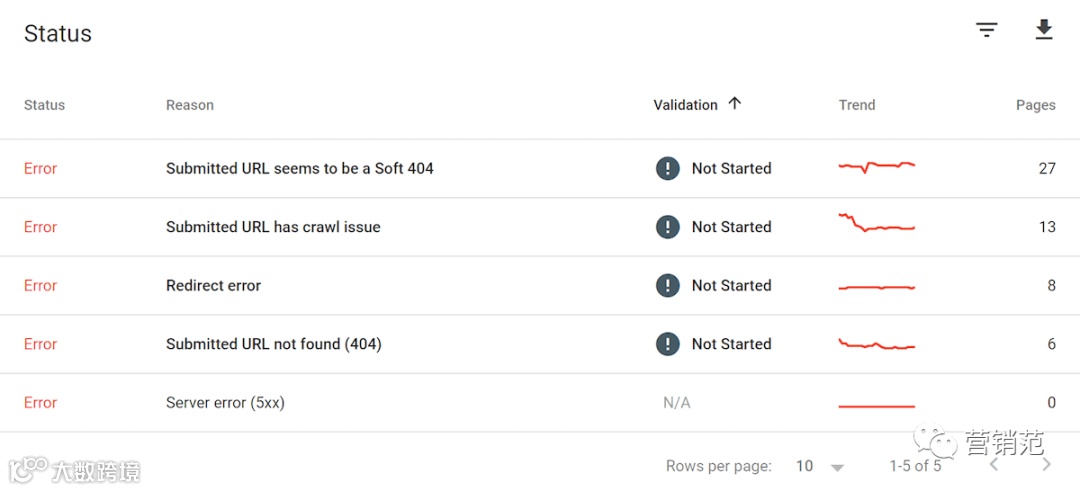Select the 'Redirect error' reason

pyautogui.click(x=213, y=285)
